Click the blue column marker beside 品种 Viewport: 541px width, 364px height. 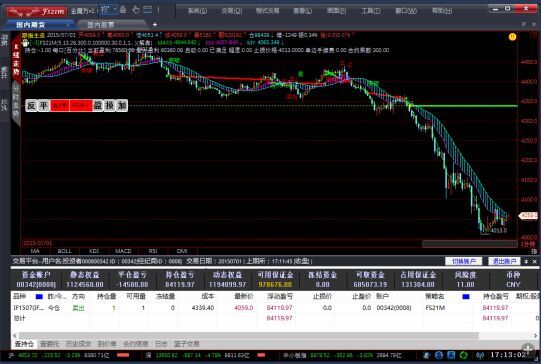point(39,296)
